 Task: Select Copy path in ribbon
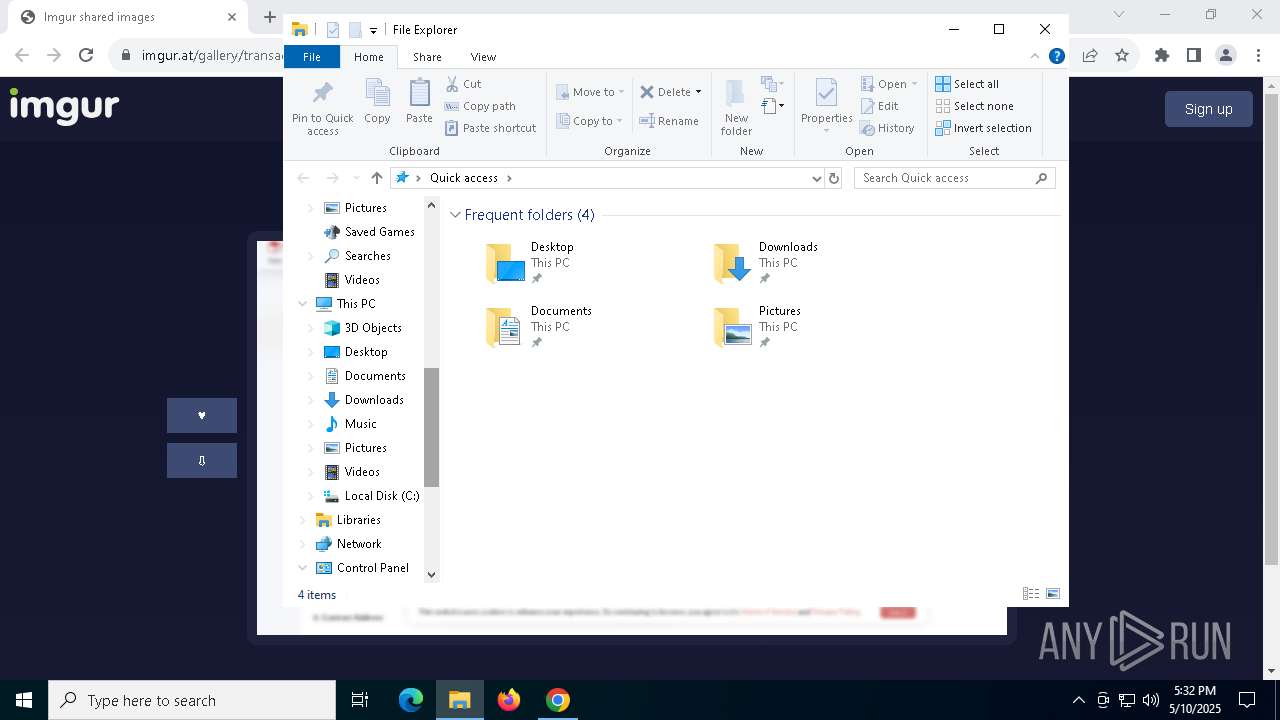tap(480, 106)
